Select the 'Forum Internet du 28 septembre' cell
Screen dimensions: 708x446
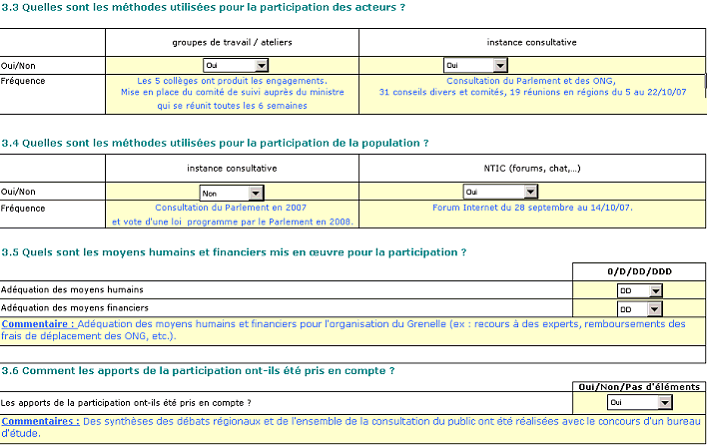click(x=531, y=208)
